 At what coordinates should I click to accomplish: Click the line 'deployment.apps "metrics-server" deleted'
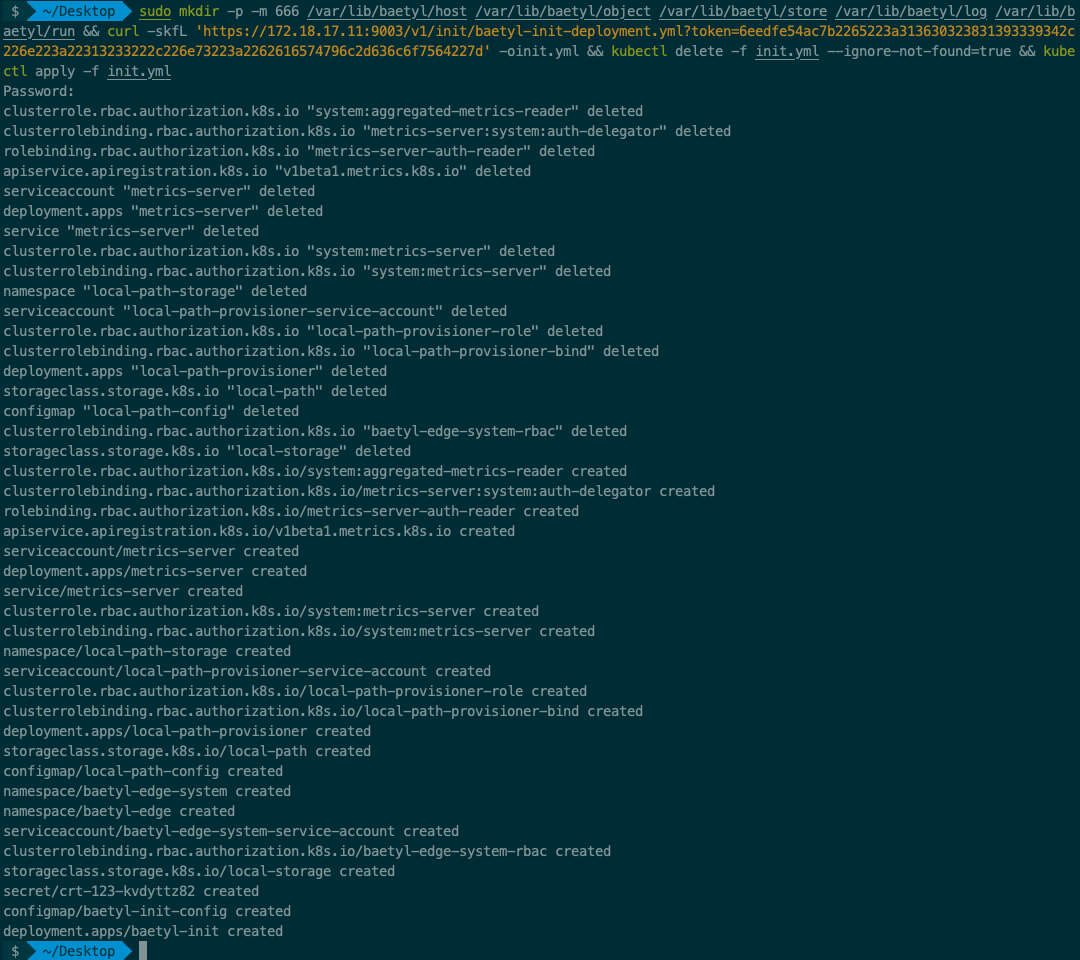163,211
